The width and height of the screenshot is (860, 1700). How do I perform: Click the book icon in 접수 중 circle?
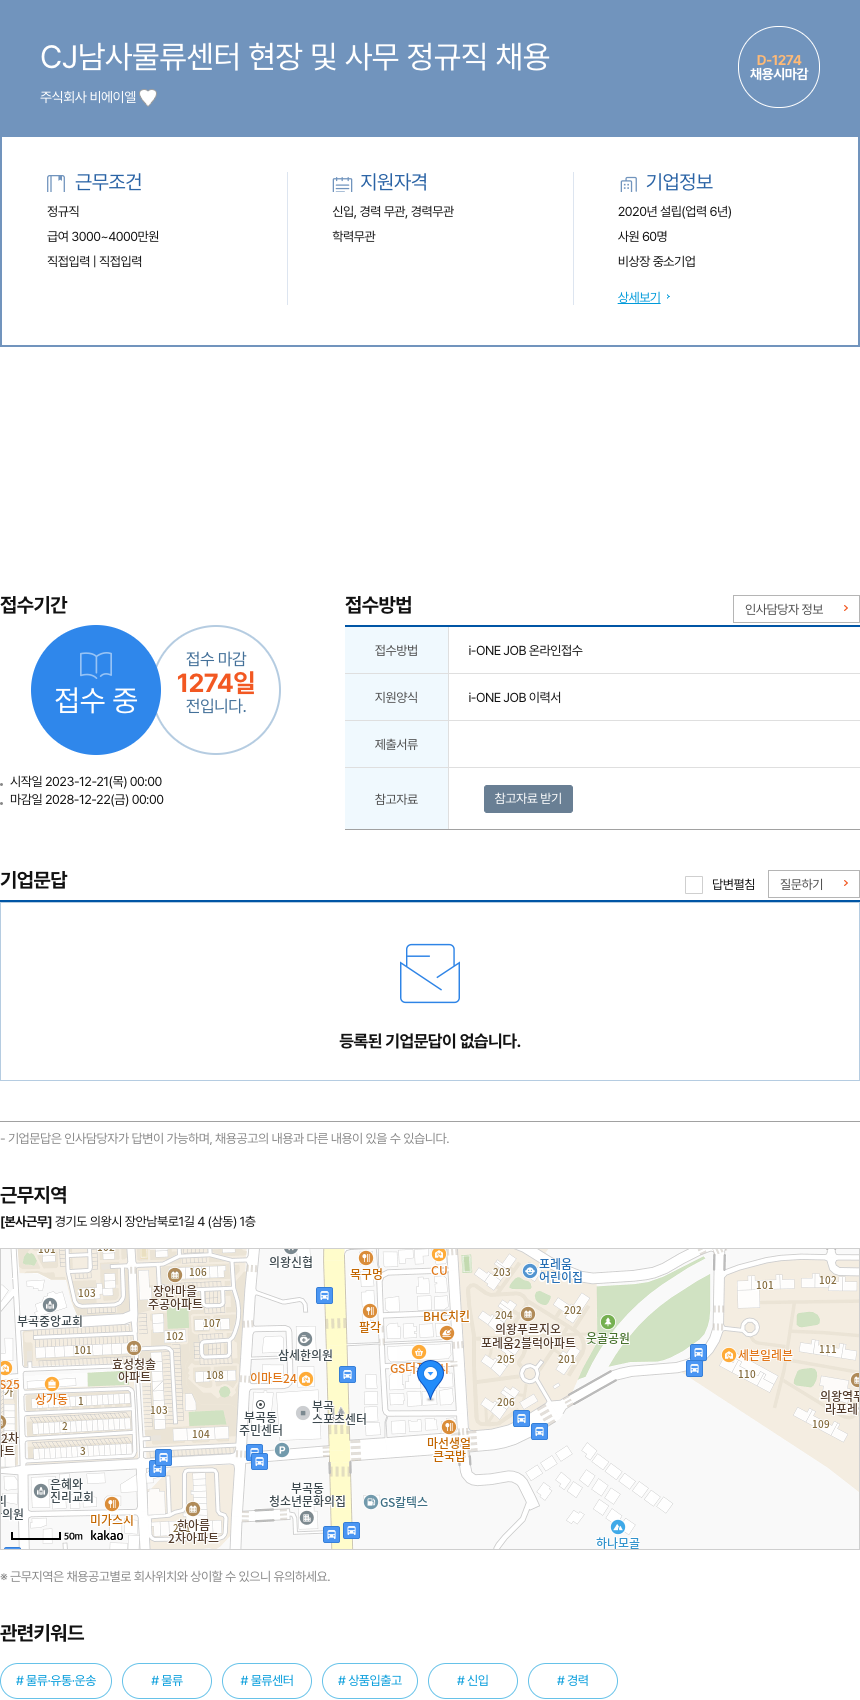(96, 665)
